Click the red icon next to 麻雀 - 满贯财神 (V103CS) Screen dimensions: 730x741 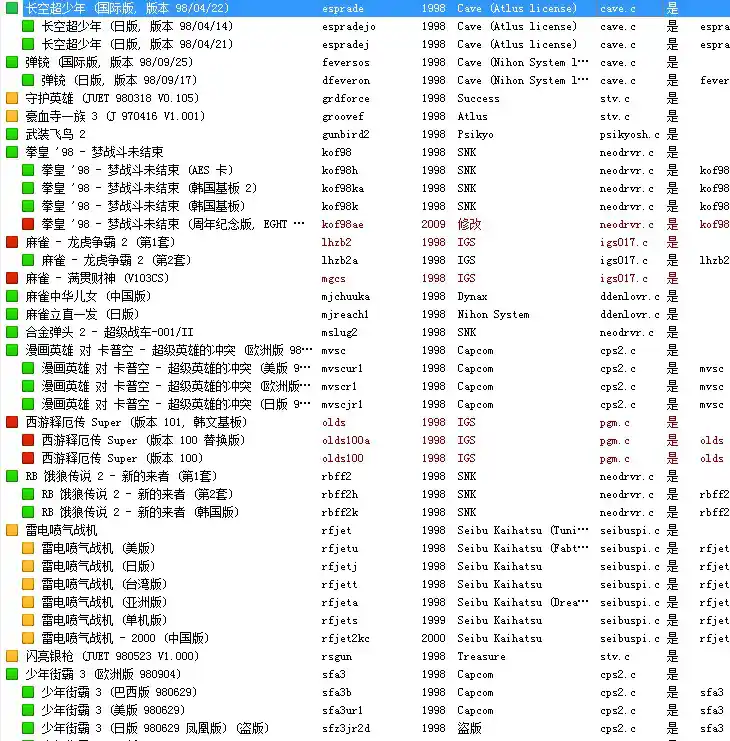click(12, 279)
